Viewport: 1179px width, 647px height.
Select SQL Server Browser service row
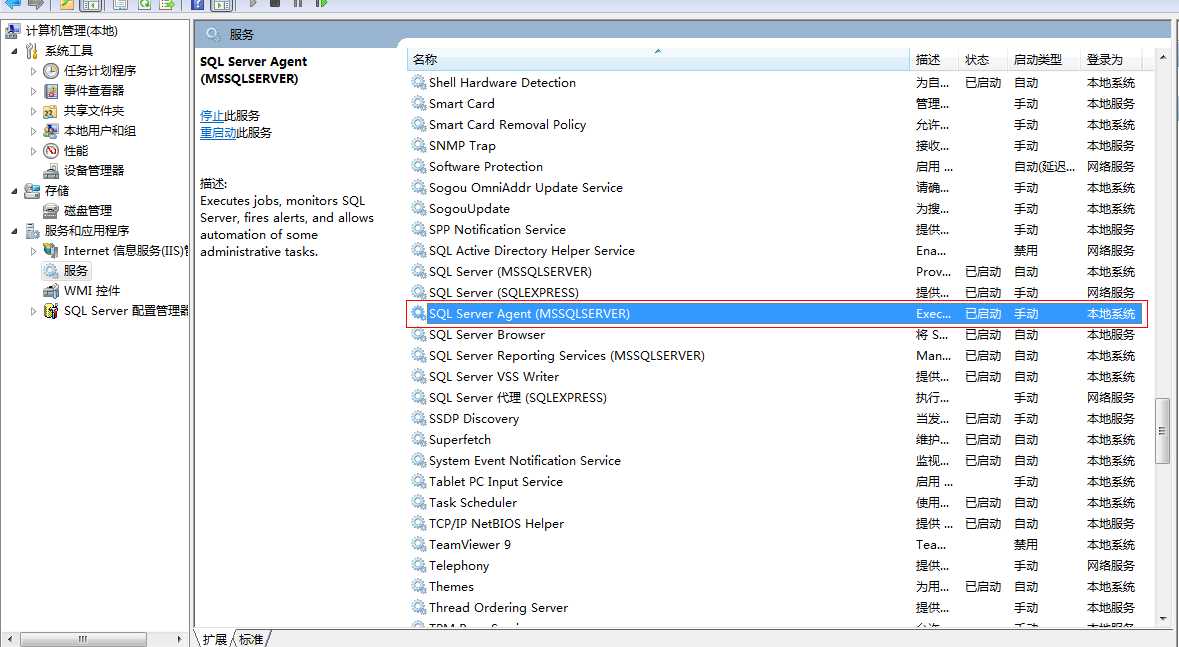click(x=774, y=335)
